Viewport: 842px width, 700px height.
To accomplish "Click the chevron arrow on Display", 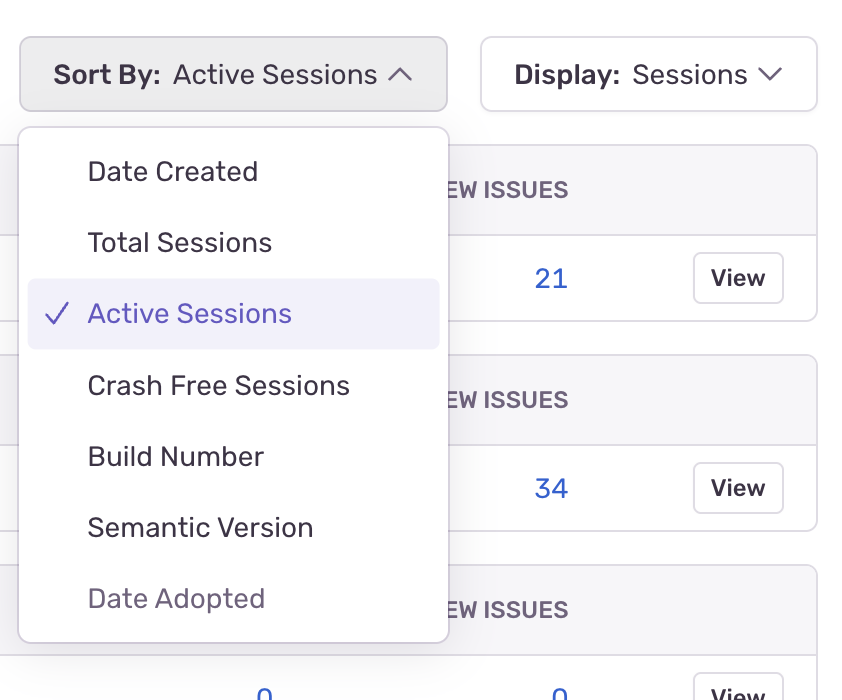I will [770, 75].
